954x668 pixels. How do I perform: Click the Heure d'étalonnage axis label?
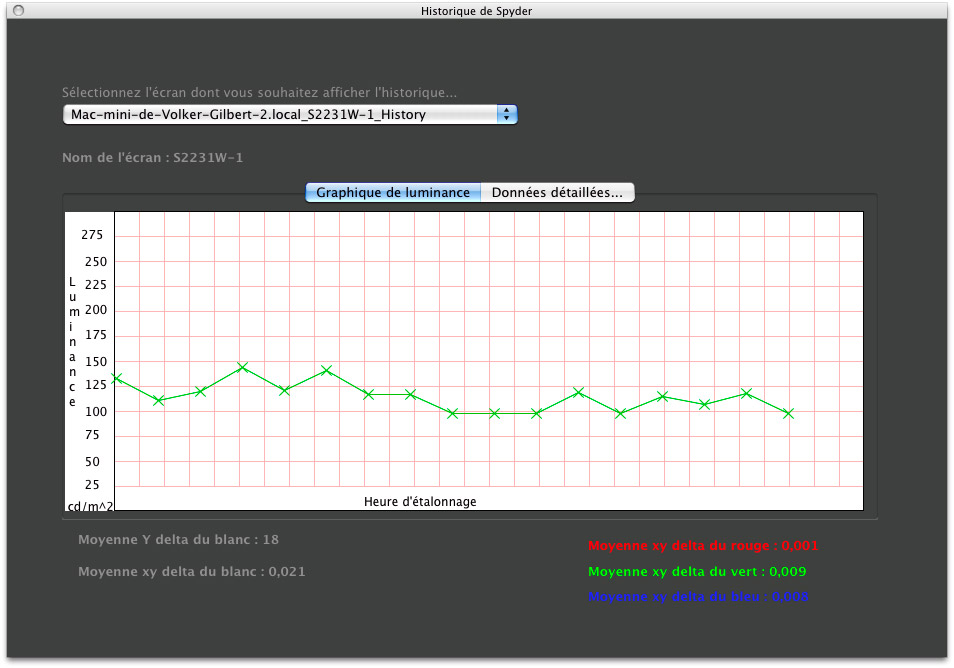pos(420,502)
